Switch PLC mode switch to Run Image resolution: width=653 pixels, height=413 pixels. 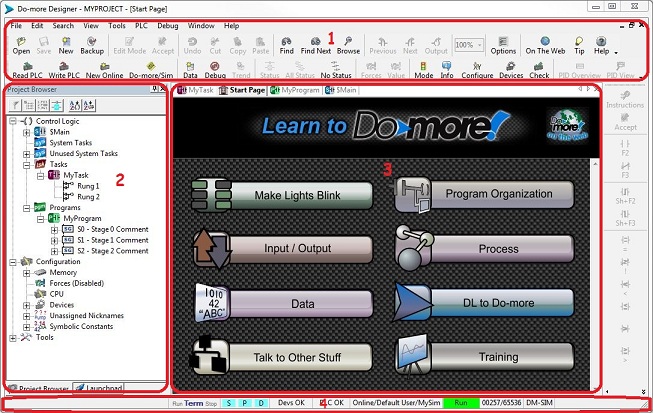click(177, 402)
